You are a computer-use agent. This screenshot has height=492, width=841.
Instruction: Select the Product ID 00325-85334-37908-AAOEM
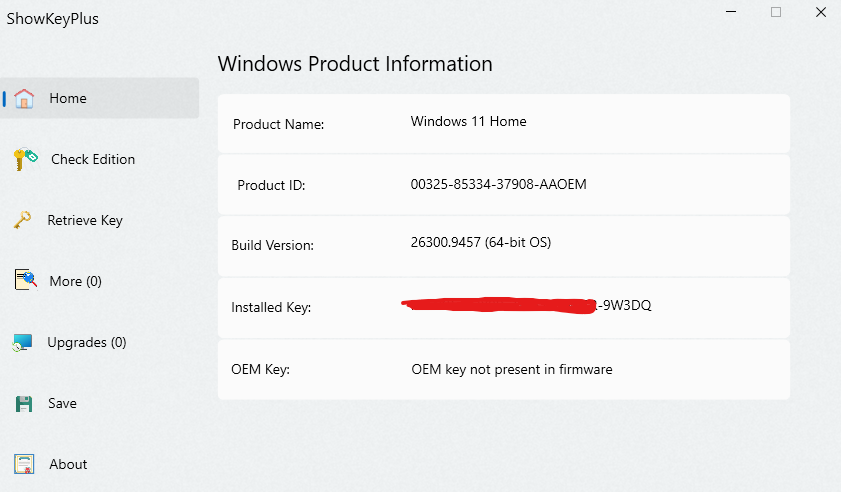[498, 185]
